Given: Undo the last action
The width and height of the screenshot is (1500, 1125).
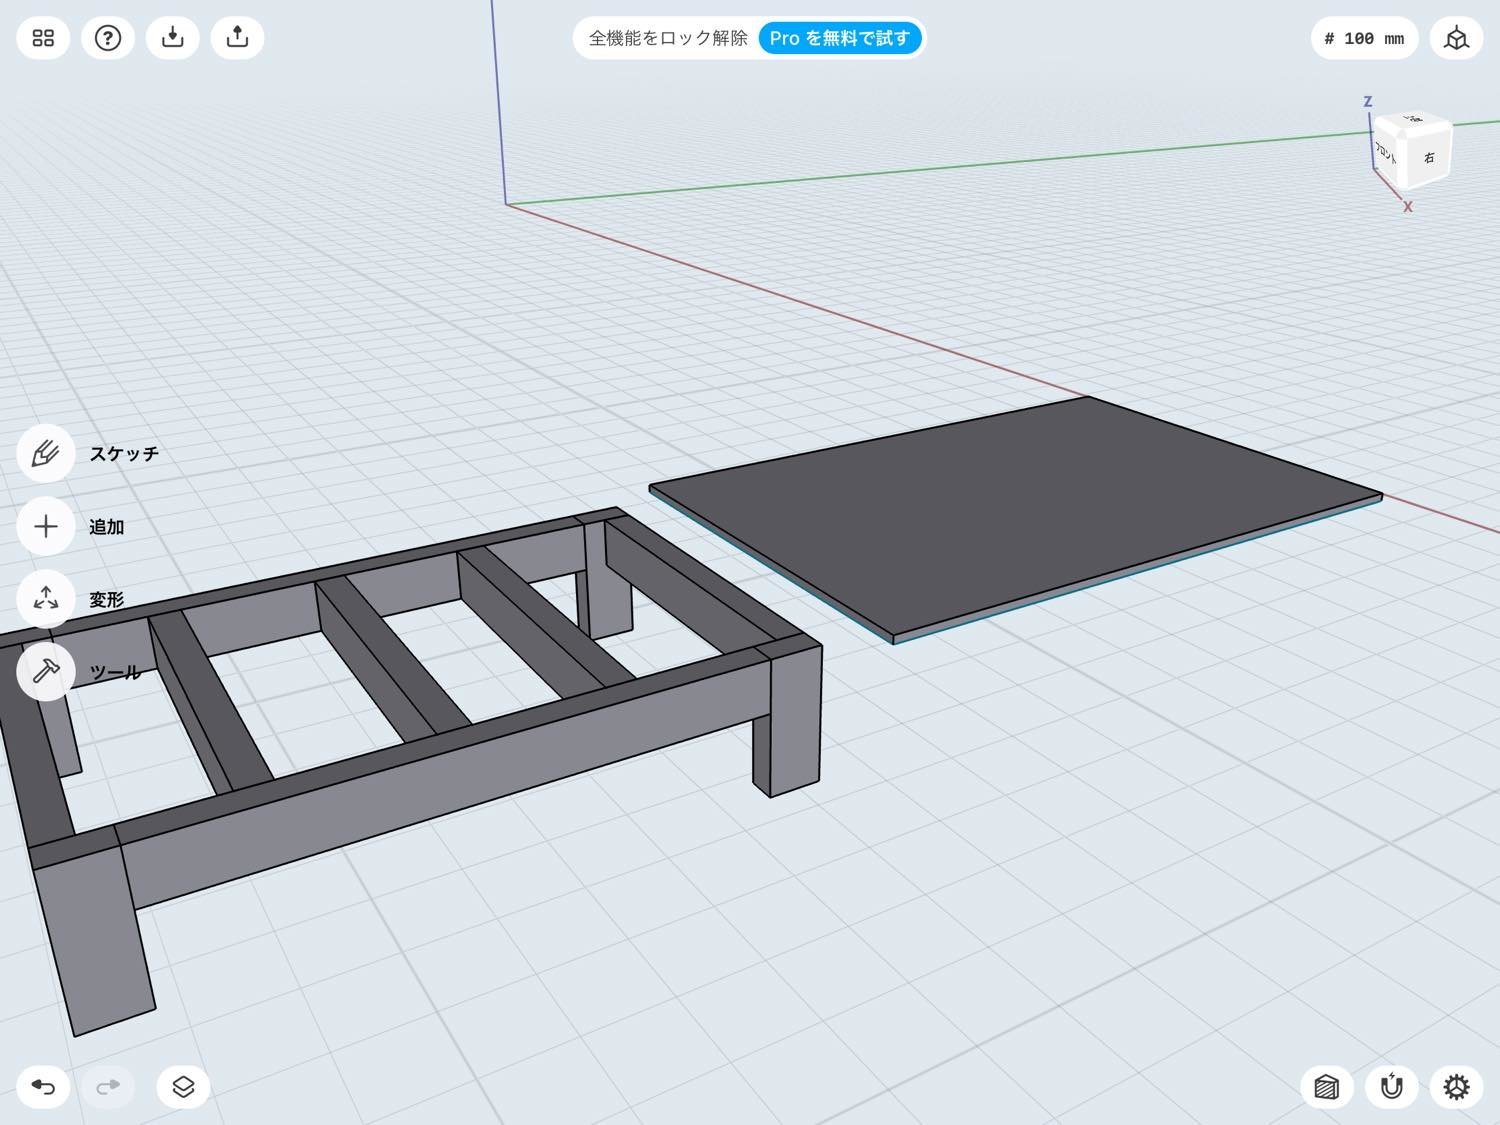Looking at the screenshot, I should [x=43, y=1087].
